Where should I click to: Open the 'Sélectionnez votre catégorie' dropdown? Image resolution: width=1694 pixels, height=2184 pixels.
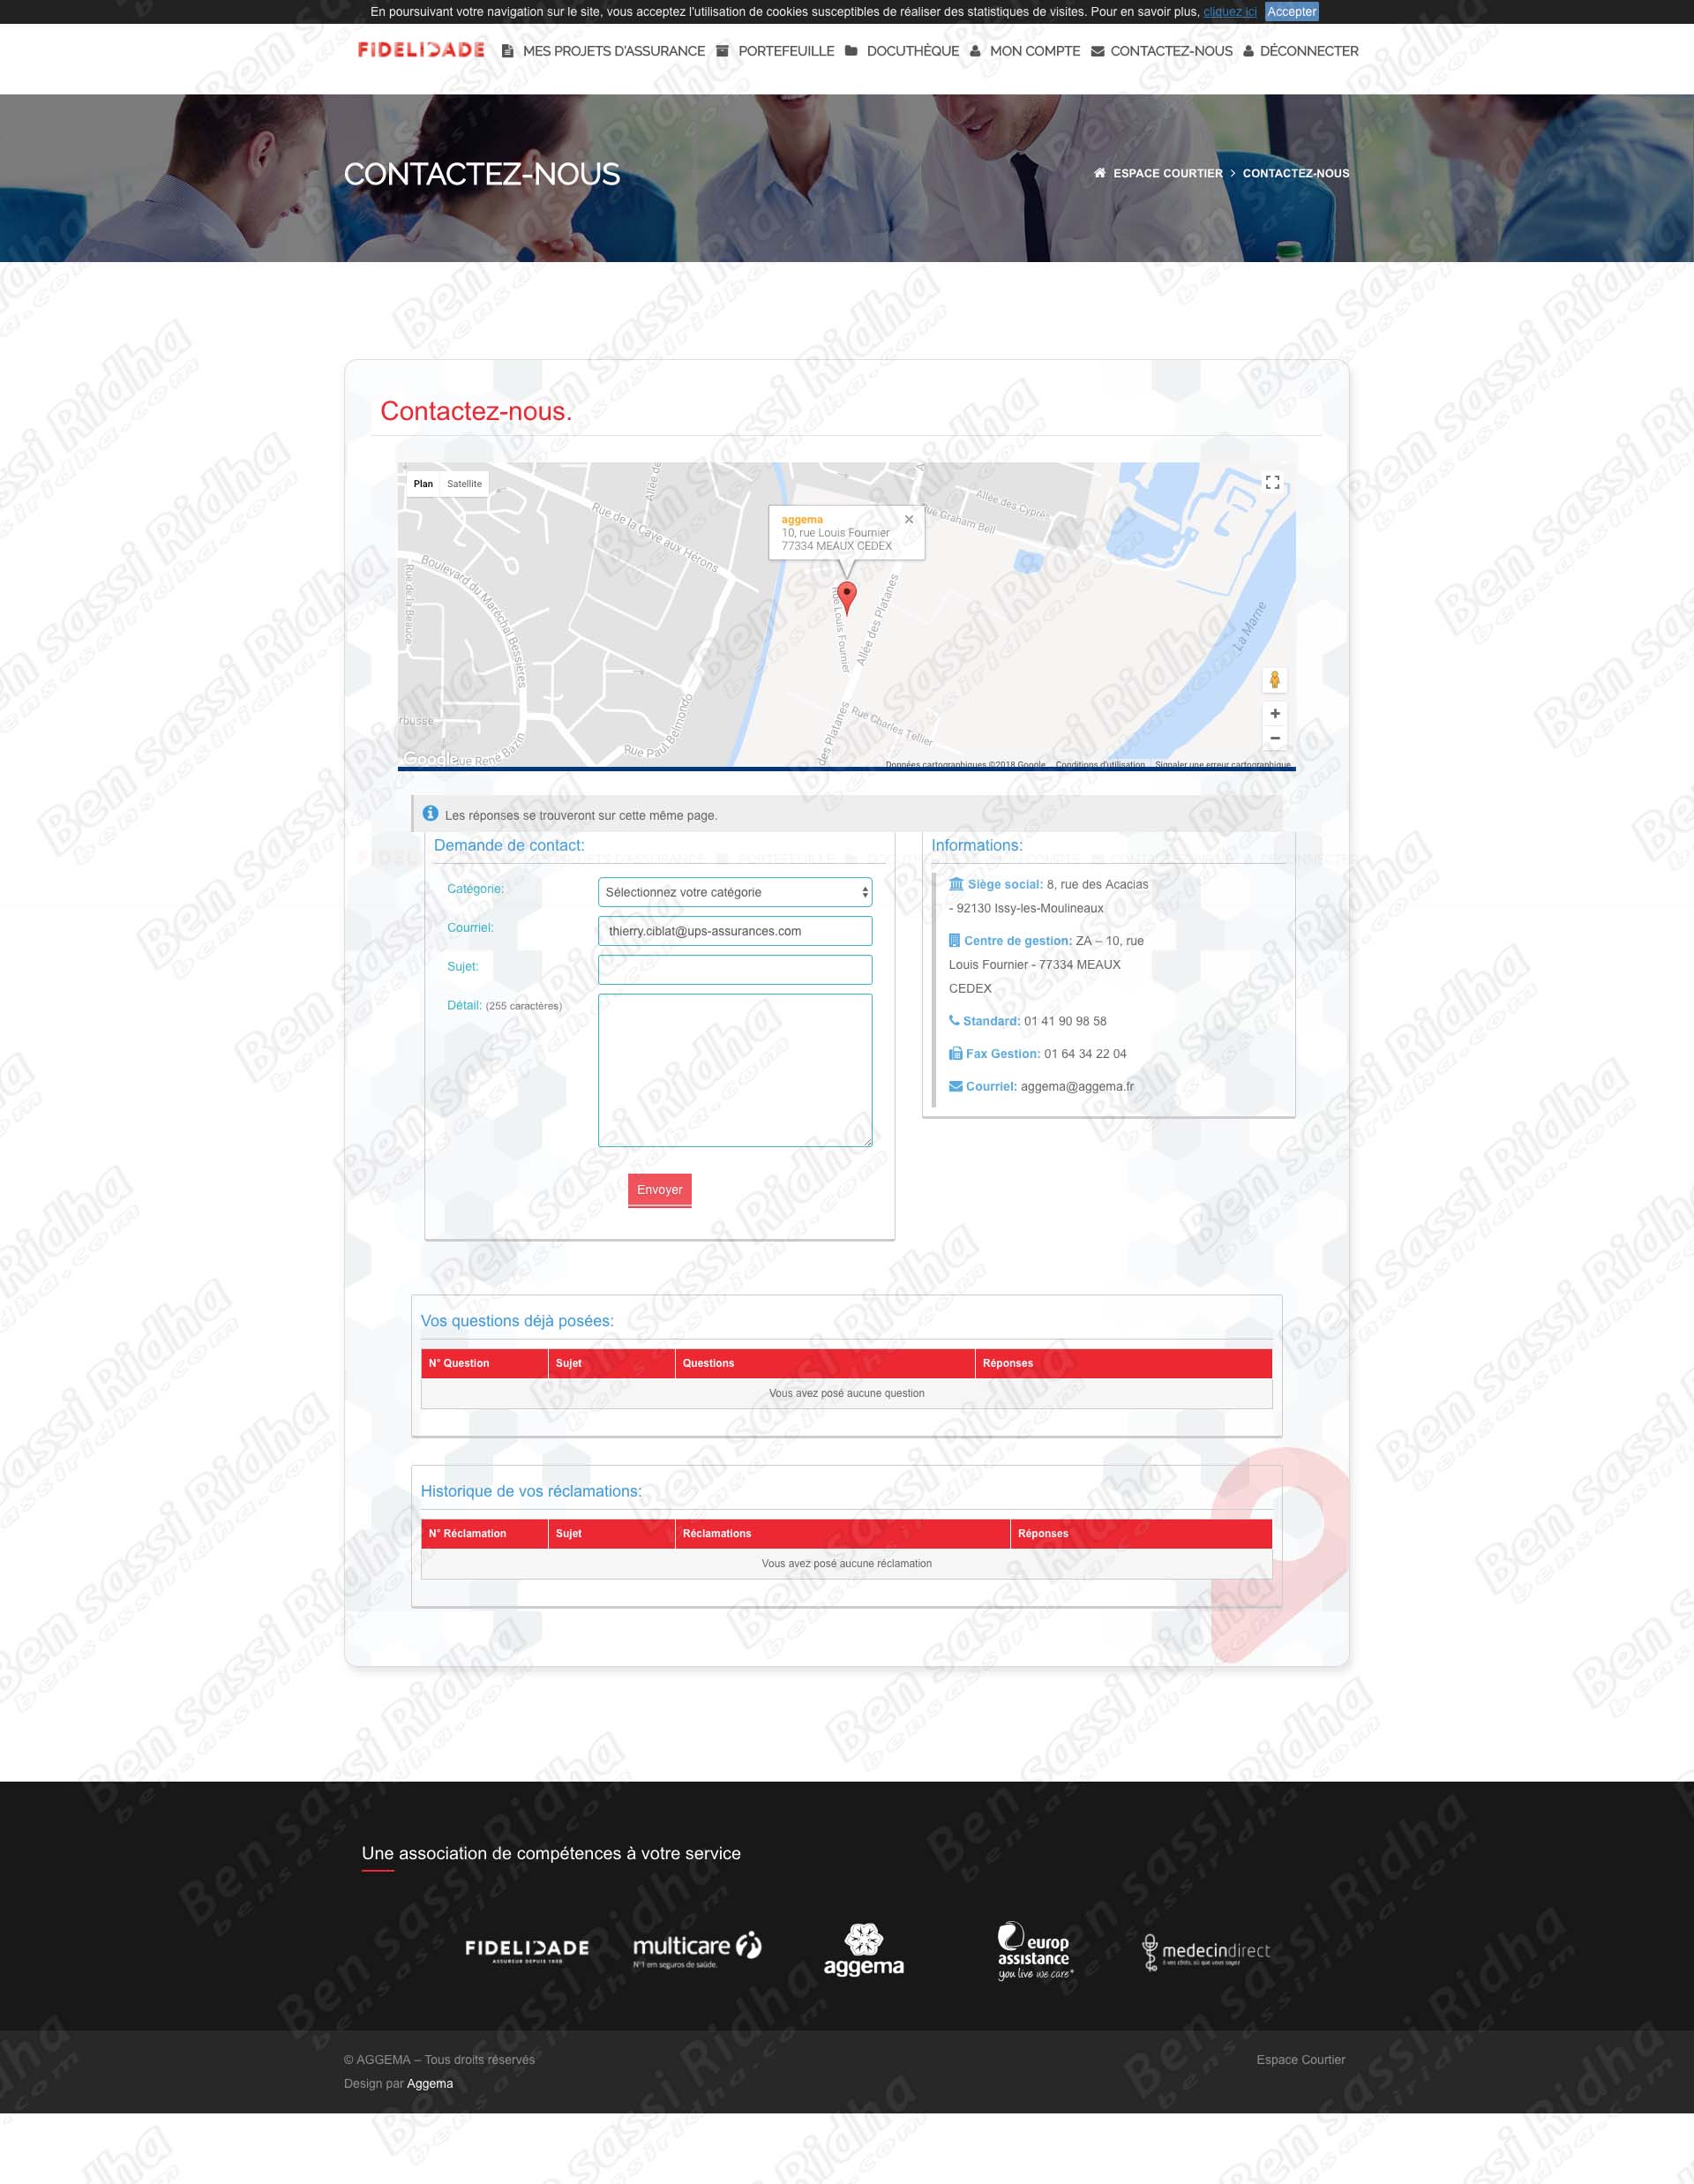pyautogui.click(x=734, y=892)
